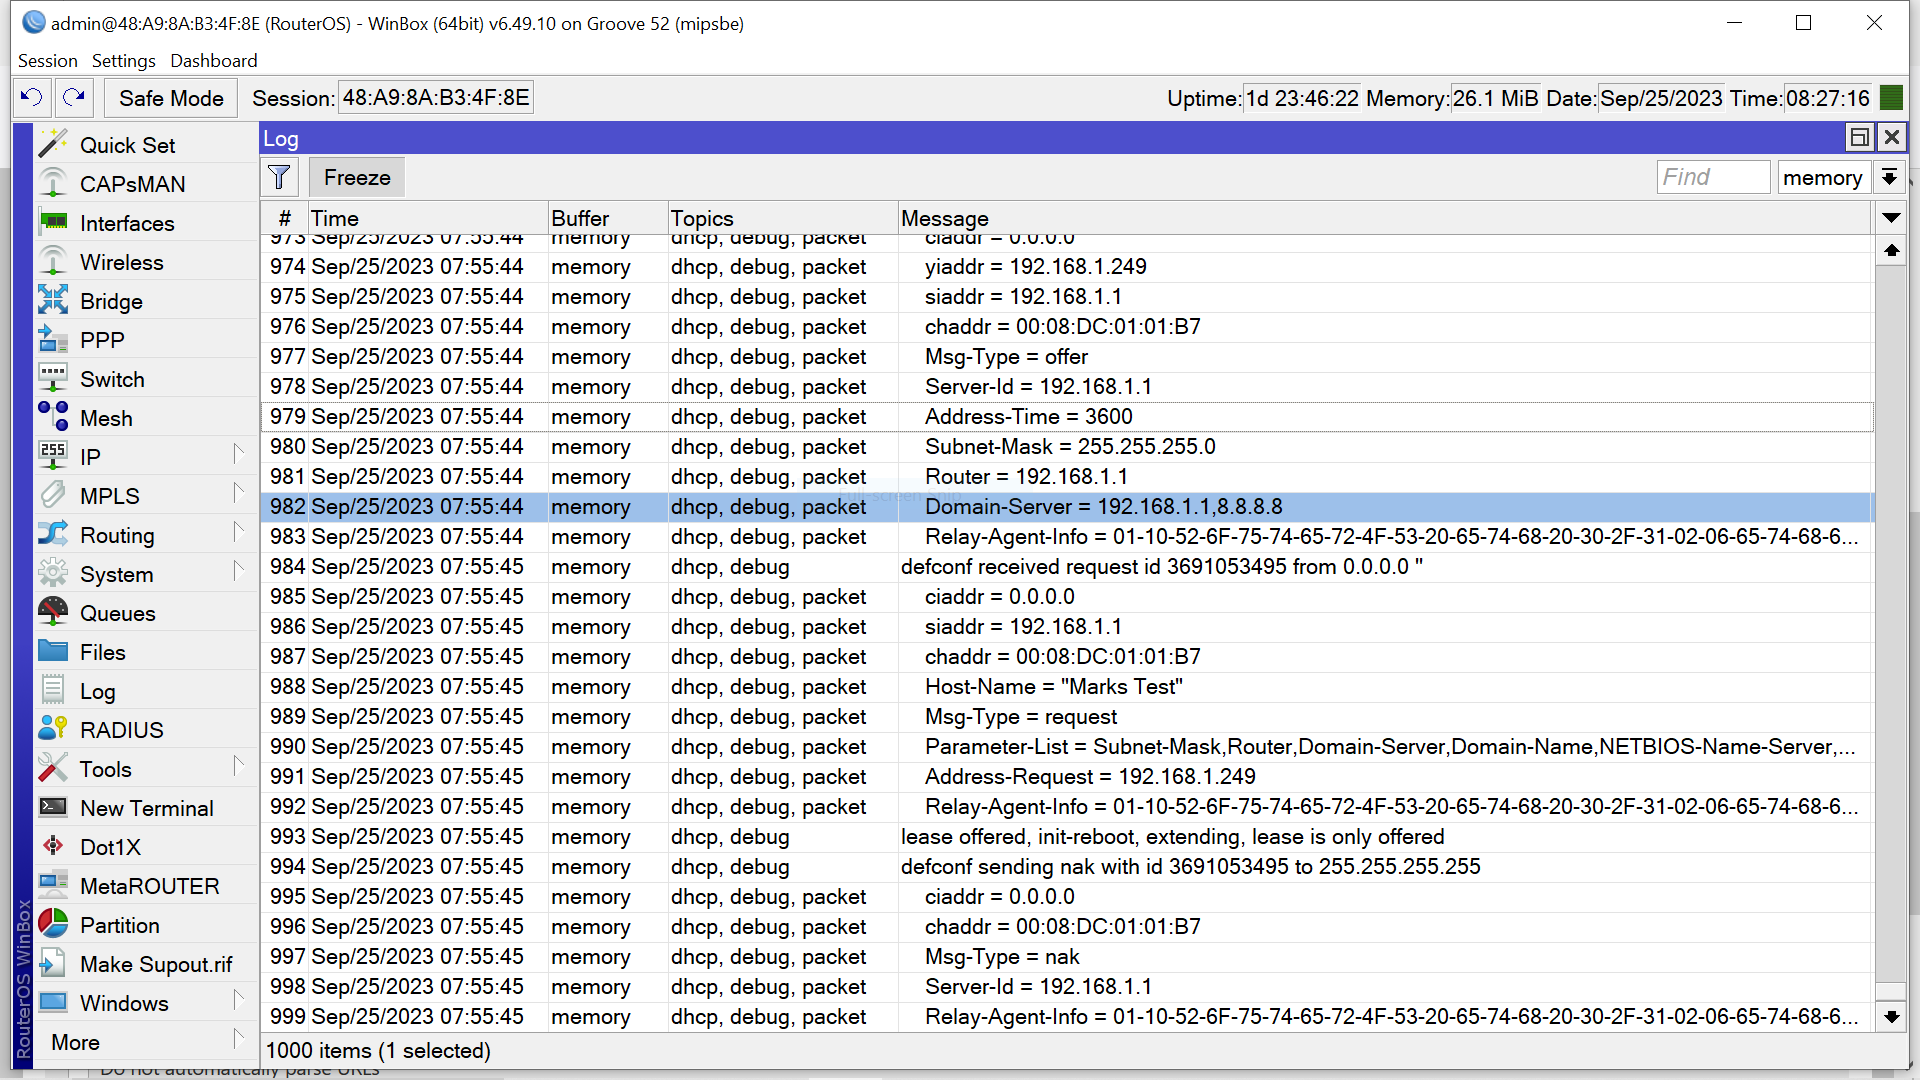The width and height of the screenshot is (1920, 1080).
Task: Click the MPLS sidebar icon
Action: 53,496
